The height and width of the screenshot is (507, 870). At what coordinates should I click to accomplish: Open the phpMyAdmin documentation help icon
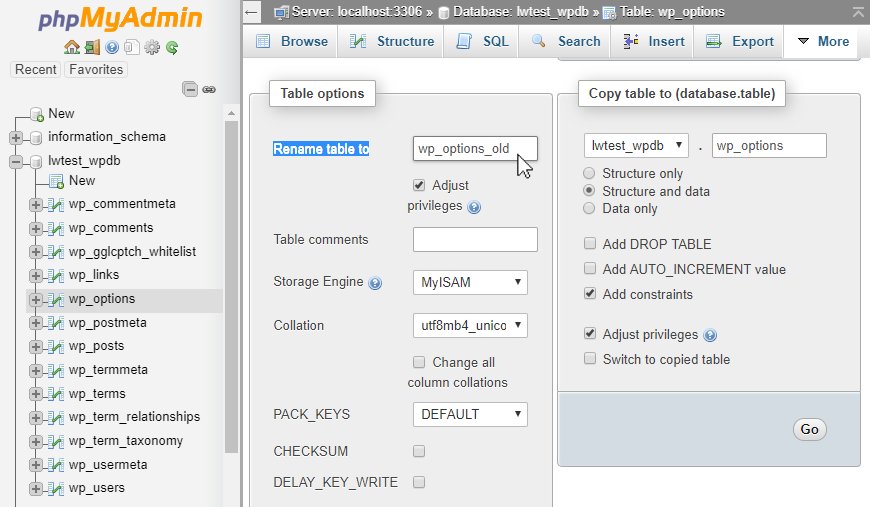[x=112, y=48]
